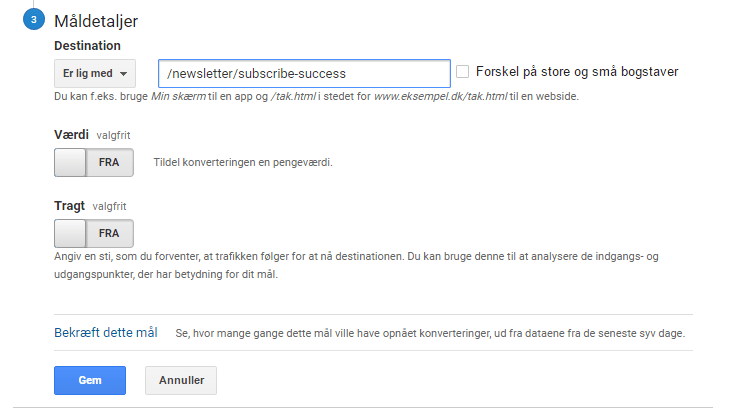Click the destination URL input field
Image resolution: width=729 pixels, height=413 pixels.
(x=304, y=73)
